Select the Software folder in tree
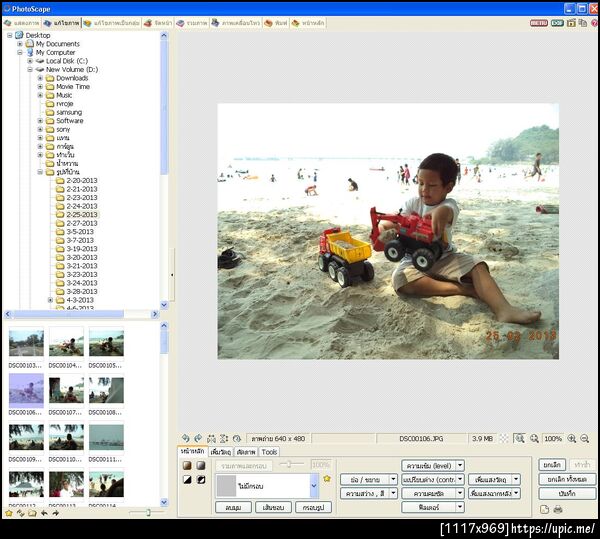Viewport: 600px width, 539px height. (69, 121)
